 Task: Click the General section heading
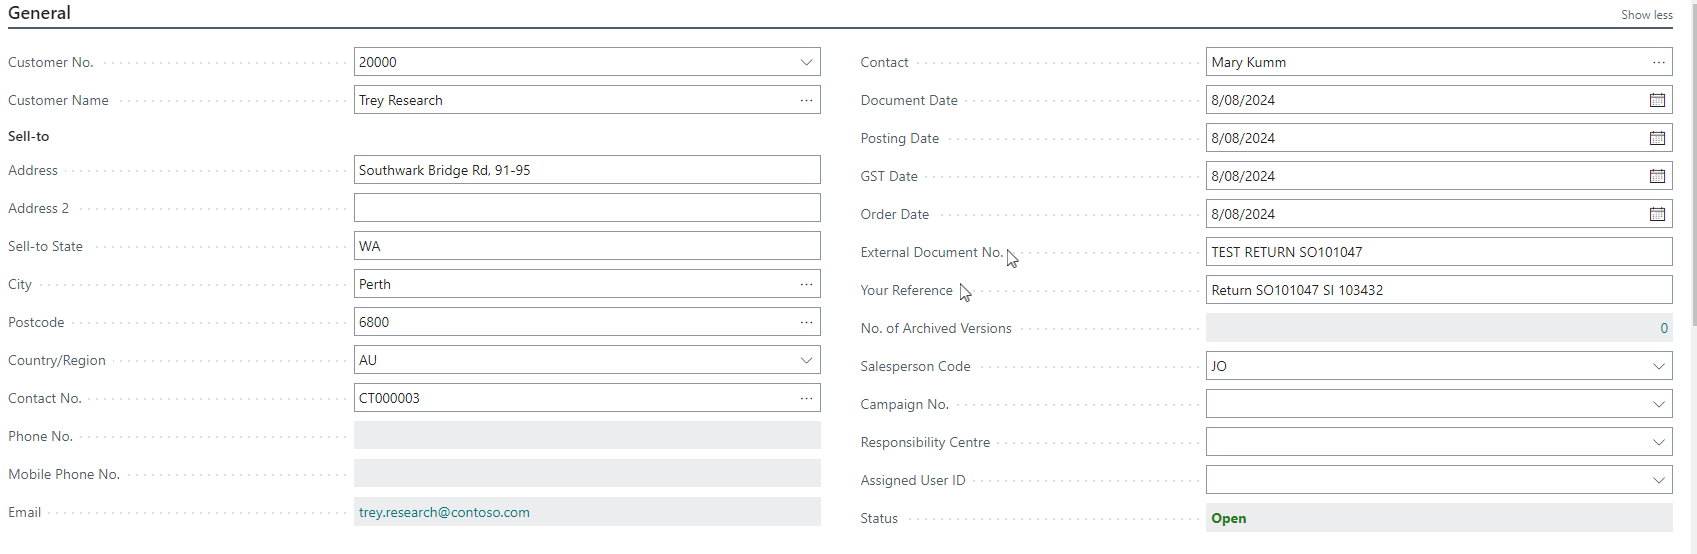pyautogui.click(x=40, y=13)
